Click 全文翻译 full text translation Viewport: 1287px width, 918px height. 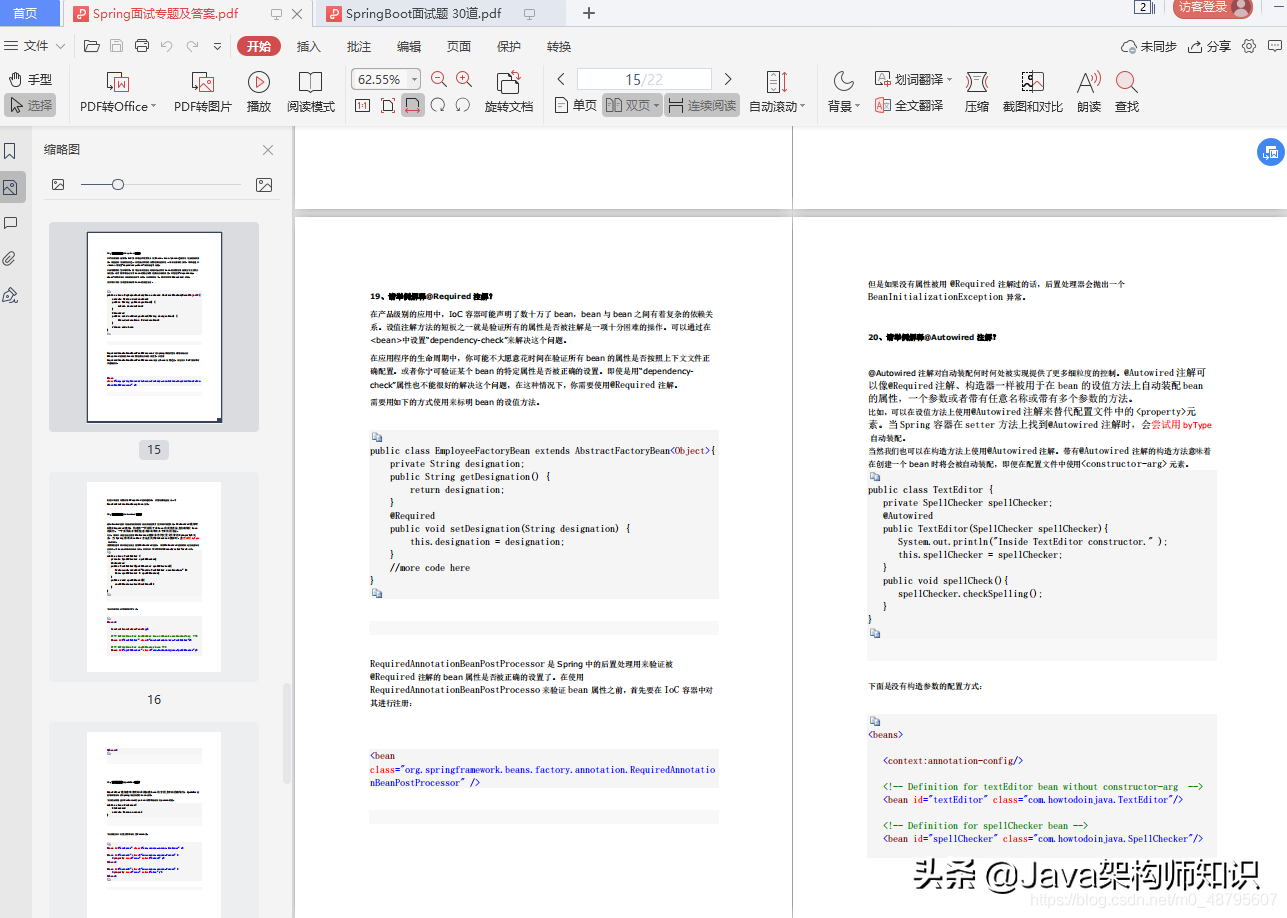909,105
